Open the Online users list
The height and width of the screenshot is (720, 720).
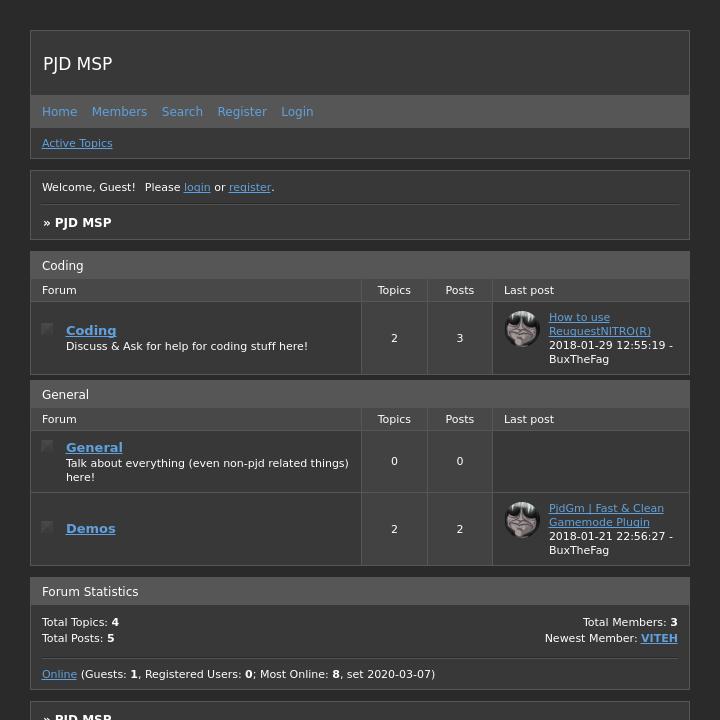59,674
